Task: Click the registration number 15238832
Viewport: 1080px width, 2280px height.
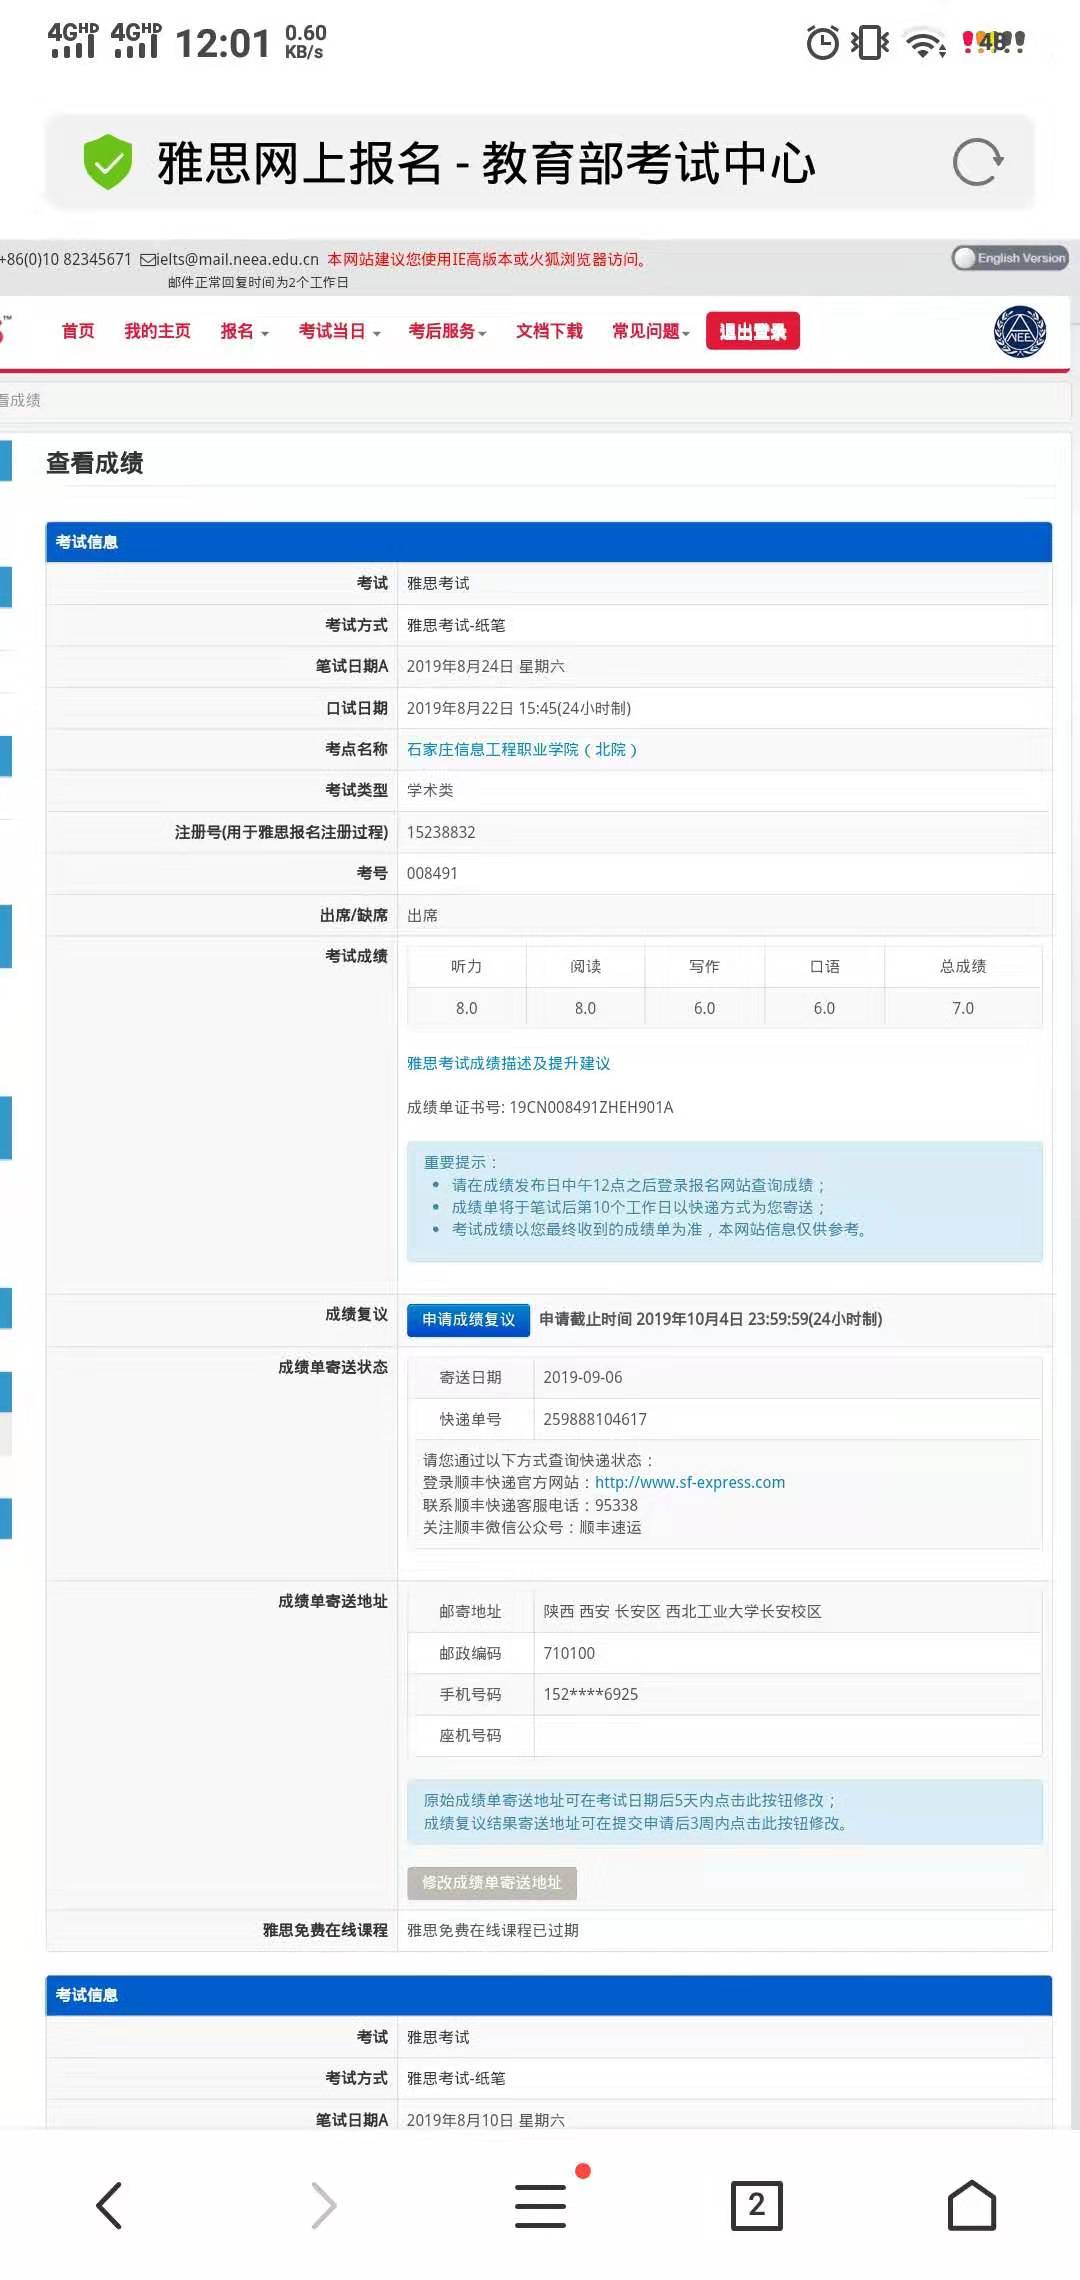Action: click(x=441, y=832)
